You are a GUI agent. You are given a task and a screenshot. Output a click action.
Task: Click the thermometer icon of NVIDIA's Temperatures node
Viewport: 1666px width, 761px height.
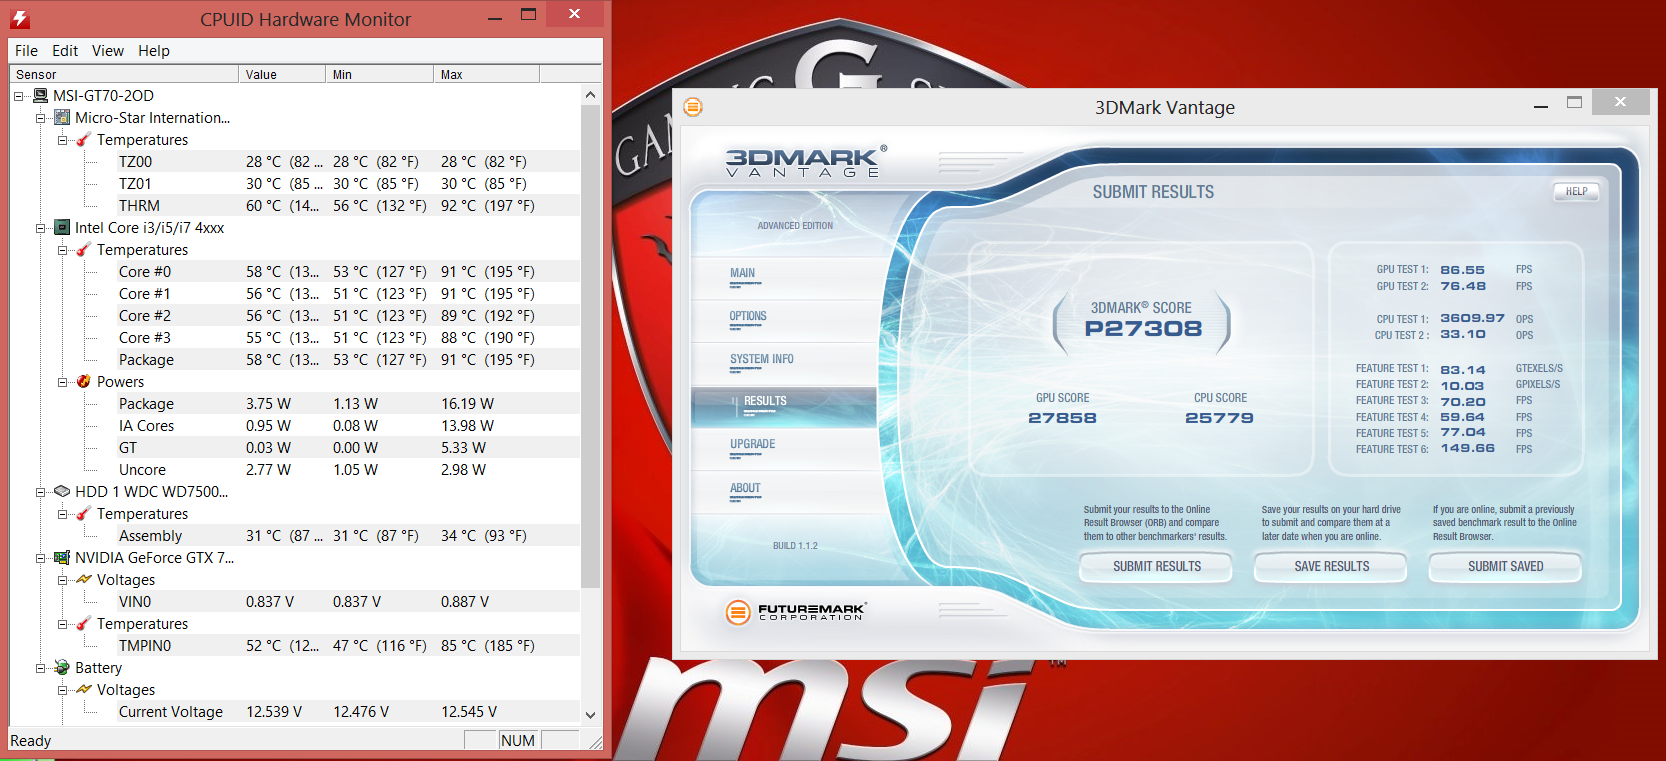coord(84,624)
